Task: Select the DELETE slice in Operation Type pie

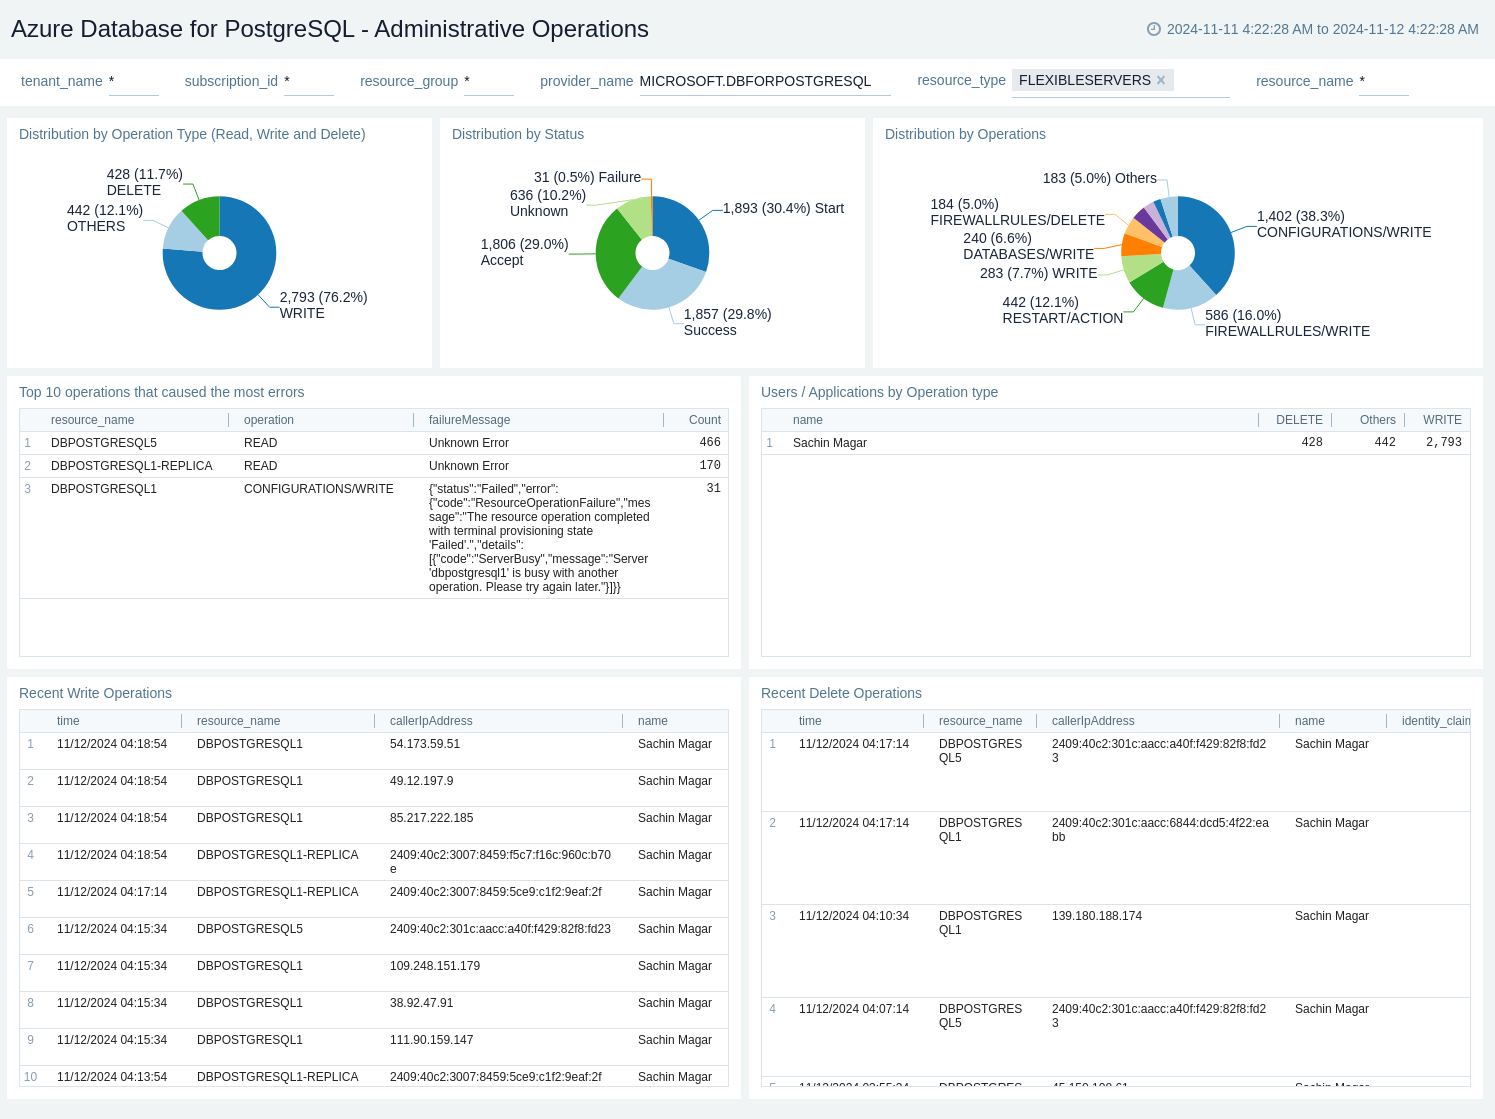Action: click(205, 215)
